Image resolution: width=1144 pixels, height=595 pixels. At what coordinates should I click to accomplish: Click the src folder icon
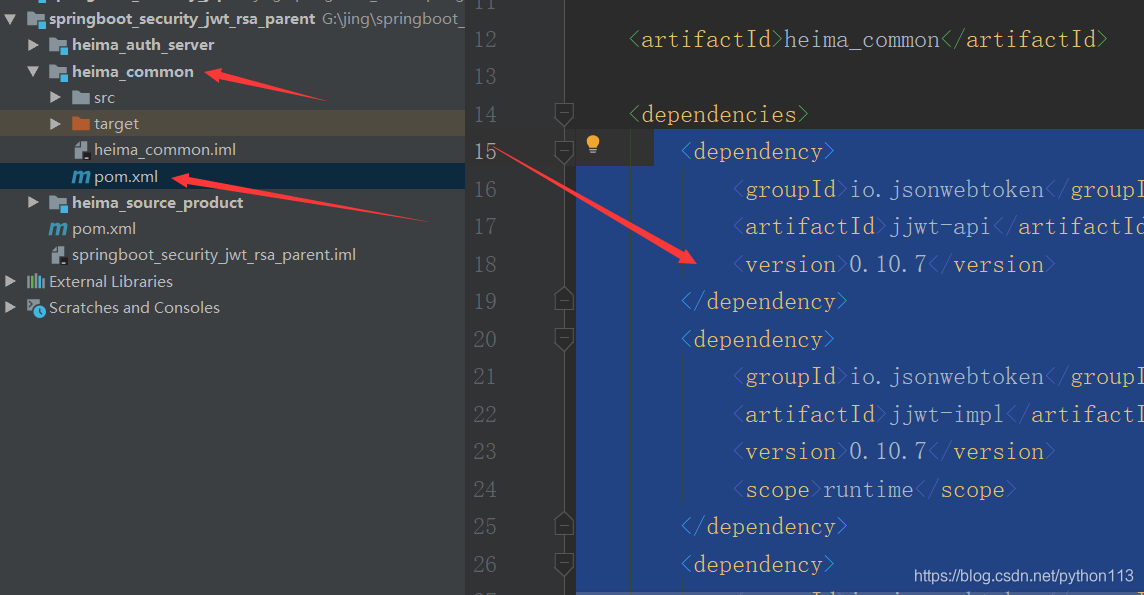click(81, 98)
